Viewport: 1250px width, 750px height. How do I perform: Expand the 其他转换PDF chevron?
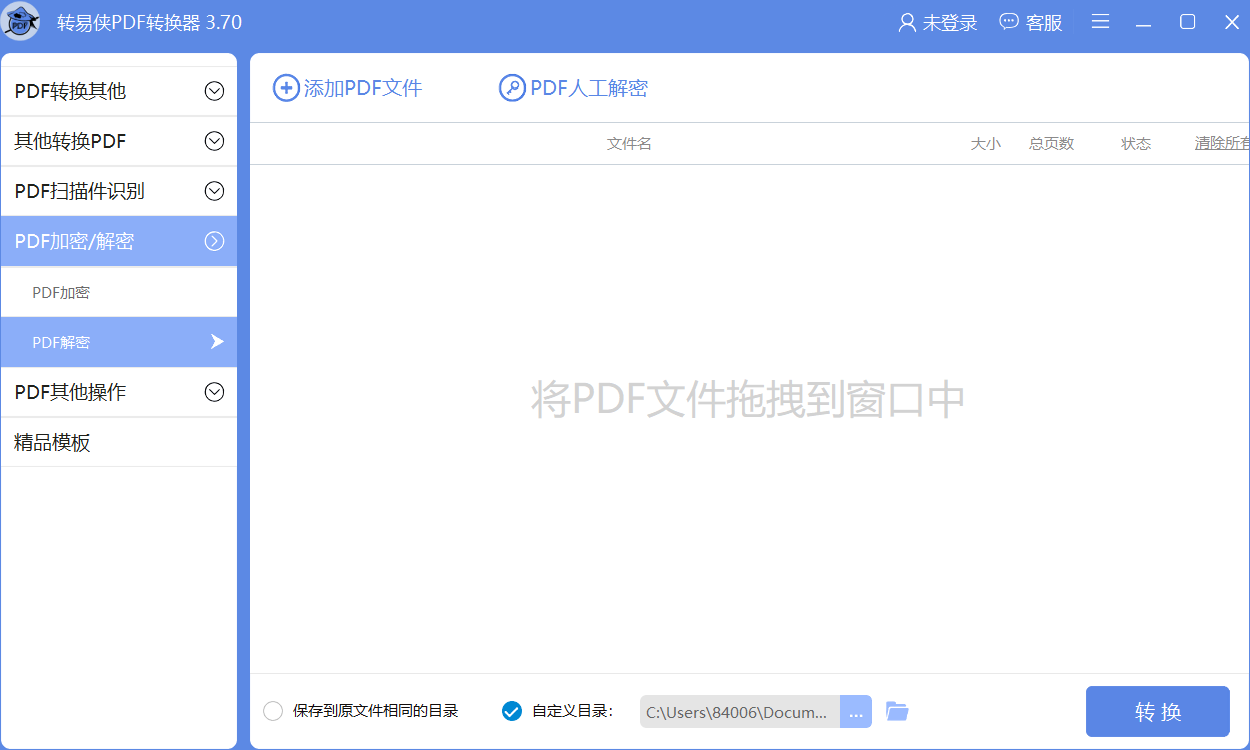click(214, 141)
